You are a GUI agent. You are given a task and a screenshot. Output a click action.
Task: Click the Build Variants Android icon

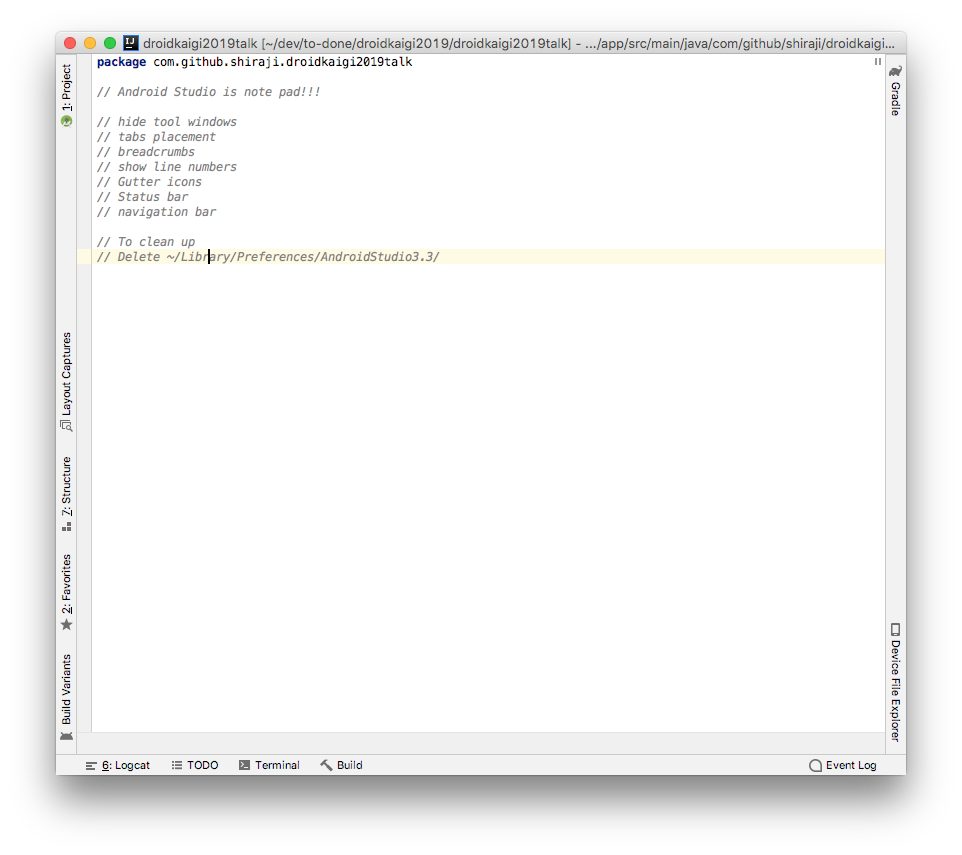click(x=66, y=735)
